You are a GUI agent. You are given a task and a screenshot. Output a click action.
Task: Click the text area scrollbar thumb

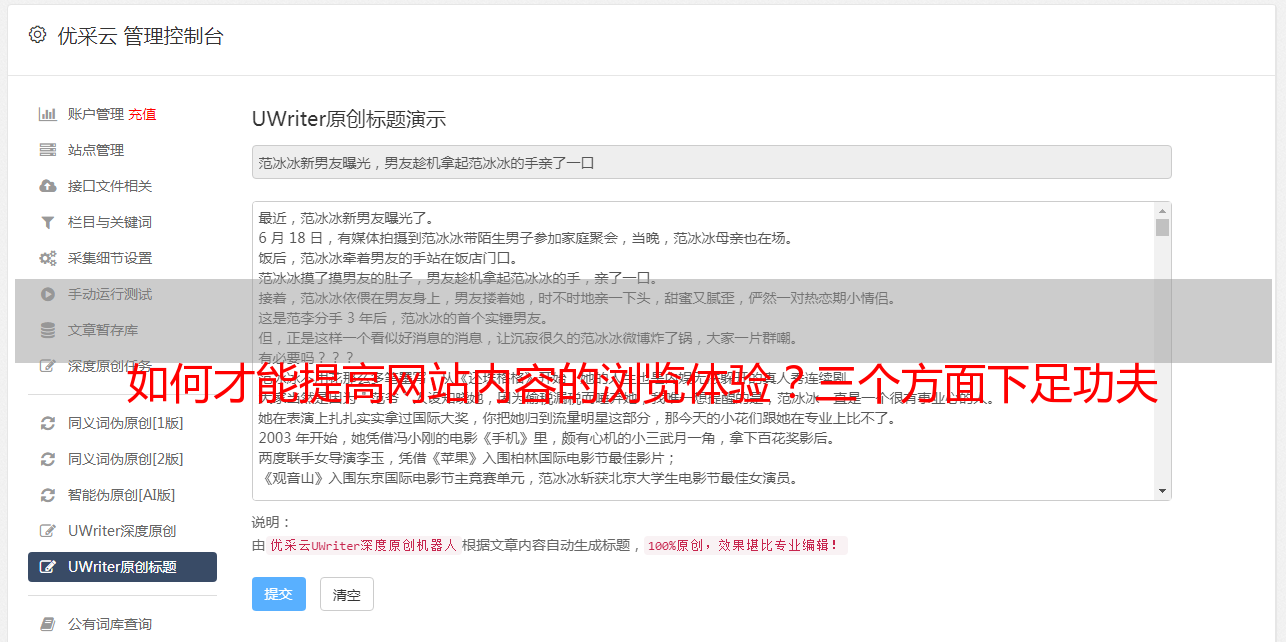pos(1162,227)
